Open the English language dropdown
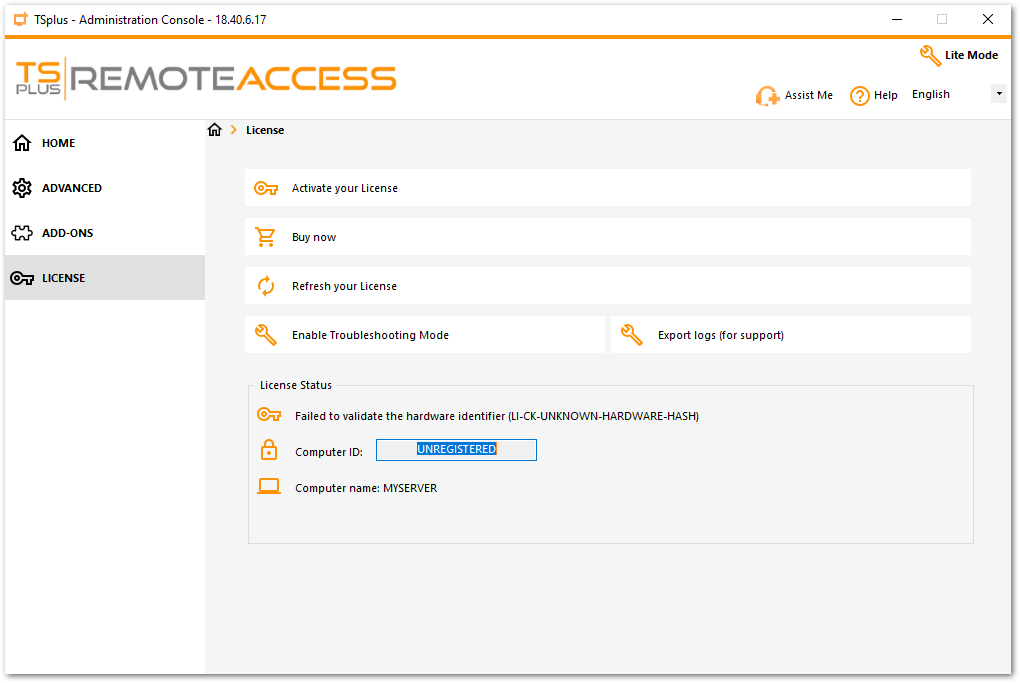This screenshot has width=1020, height=683. point(930,93)
